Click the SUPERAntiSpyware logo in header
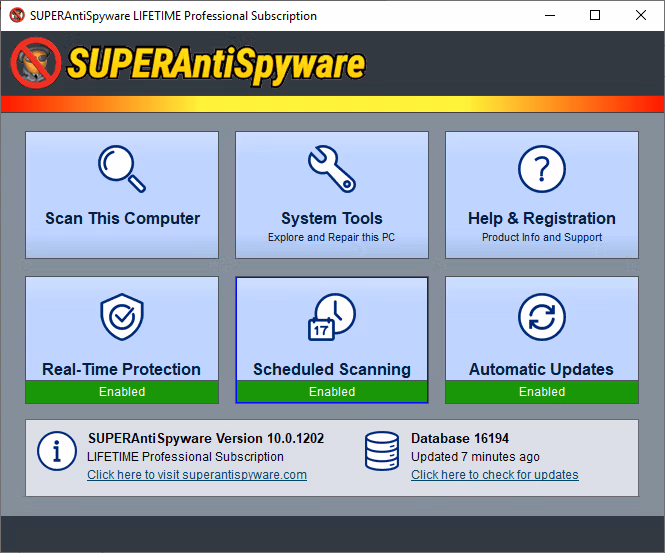Viewport: 665px width, 553px height. point(188,64)
